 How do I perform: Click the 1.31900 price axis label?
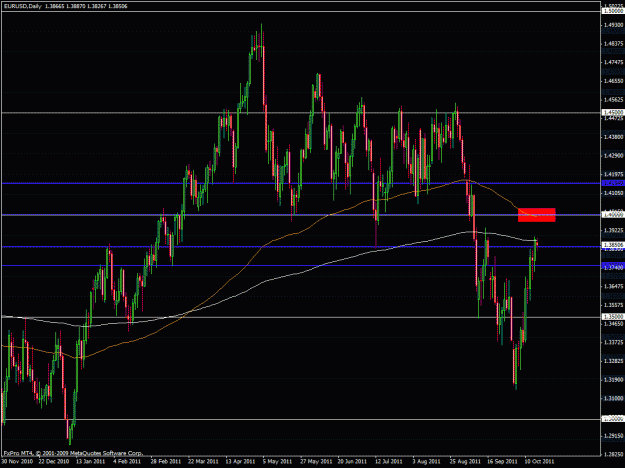[x=613, y=380]
